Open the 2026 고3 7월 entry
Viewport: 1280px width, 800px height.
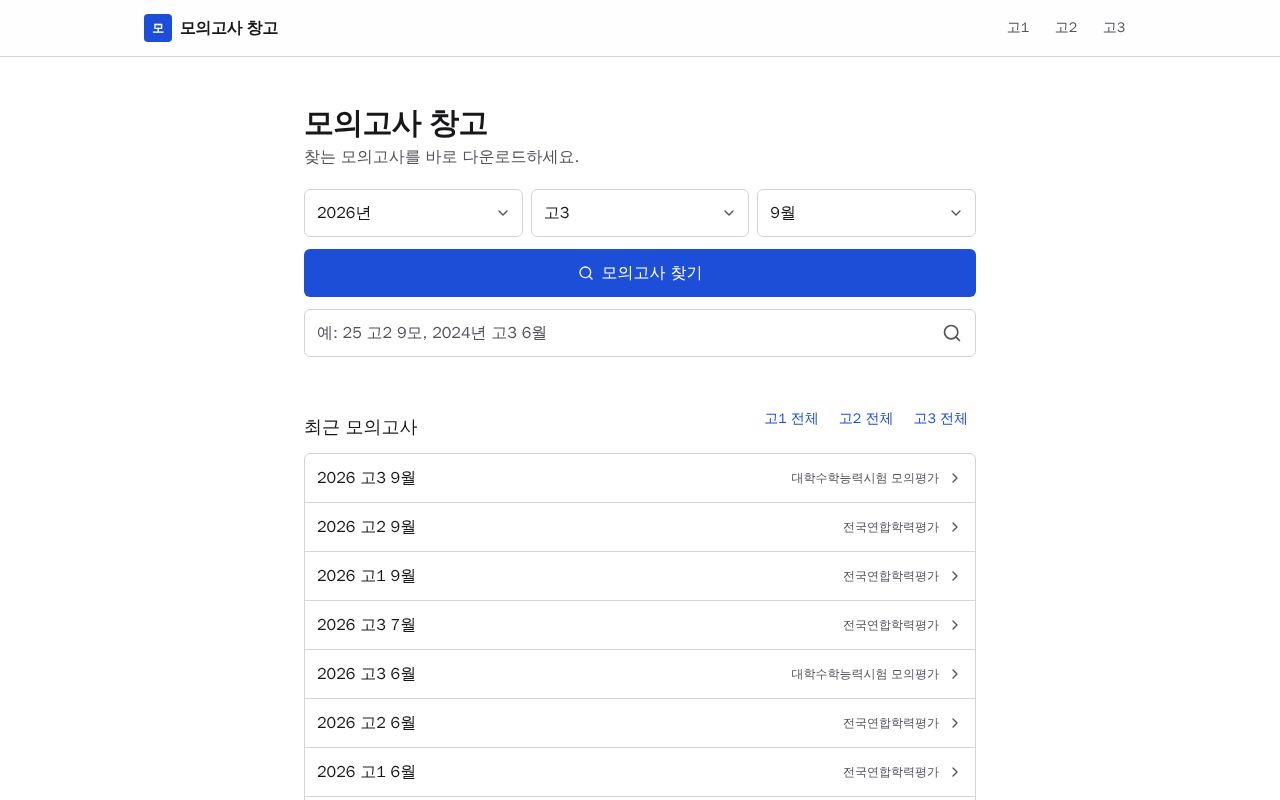click(640, 625)
